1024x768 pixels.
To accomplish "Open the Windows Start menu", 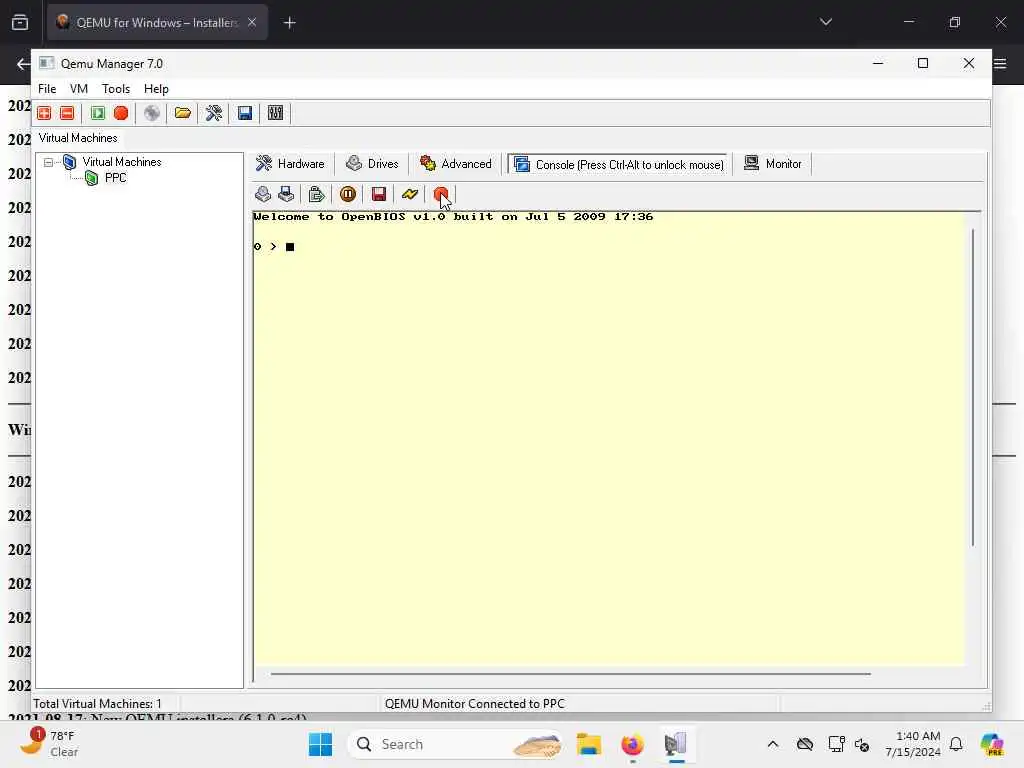I will [x=321, y=744].
